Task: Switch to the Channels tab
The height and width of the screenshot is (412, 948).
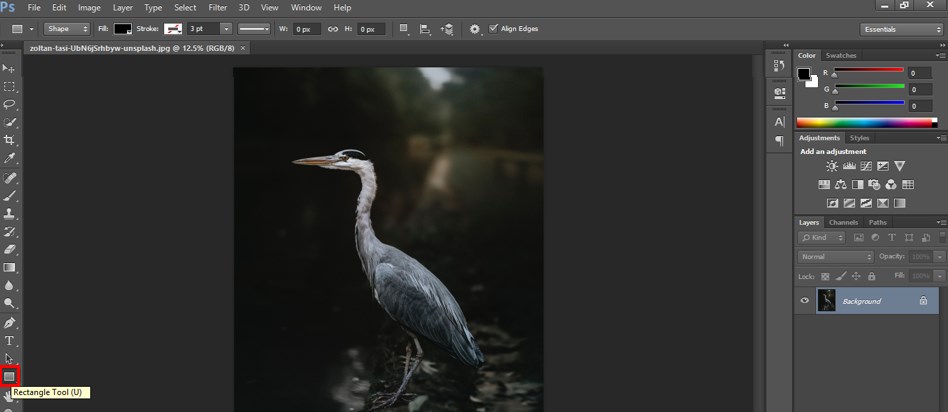Action: pos(843,222)
